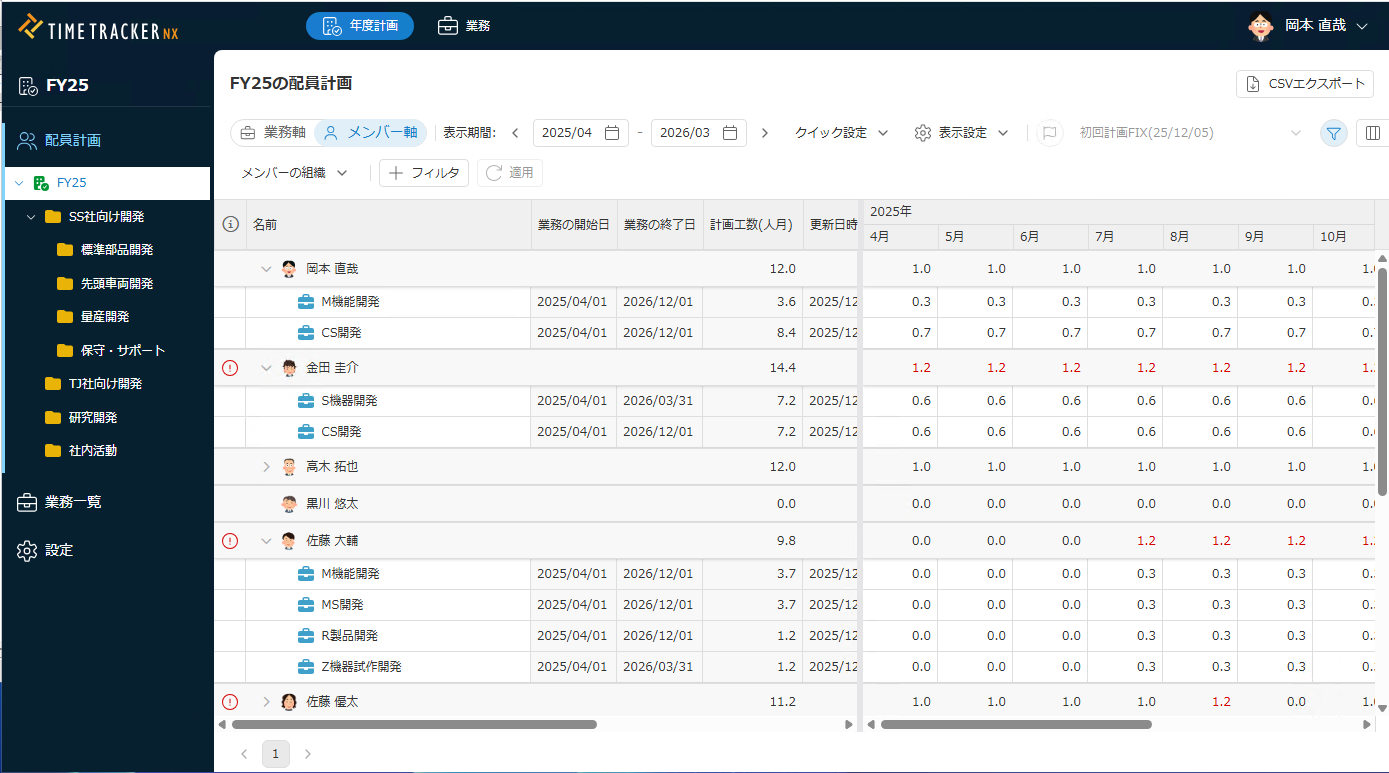Click the start date calendar icon
1389x773 pixels.
[x=612, y=133]
